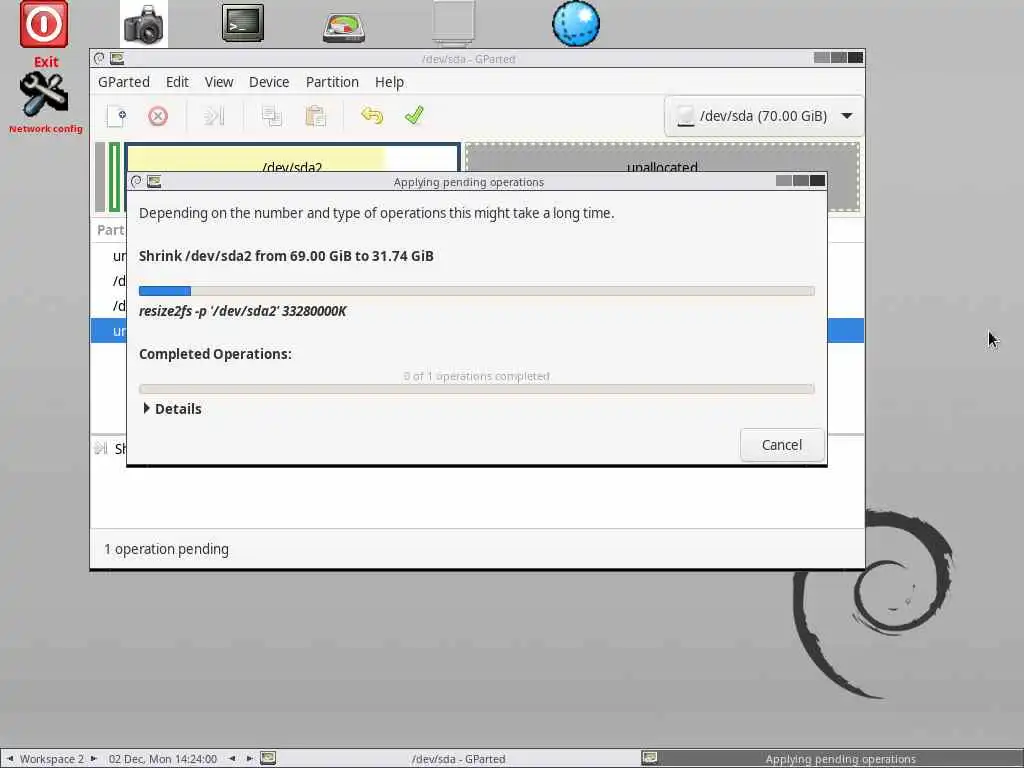Click '0 of 1 operations completed' text
Image resolution: width=1024 pixels, height=768 pixels.
[477, 376]
